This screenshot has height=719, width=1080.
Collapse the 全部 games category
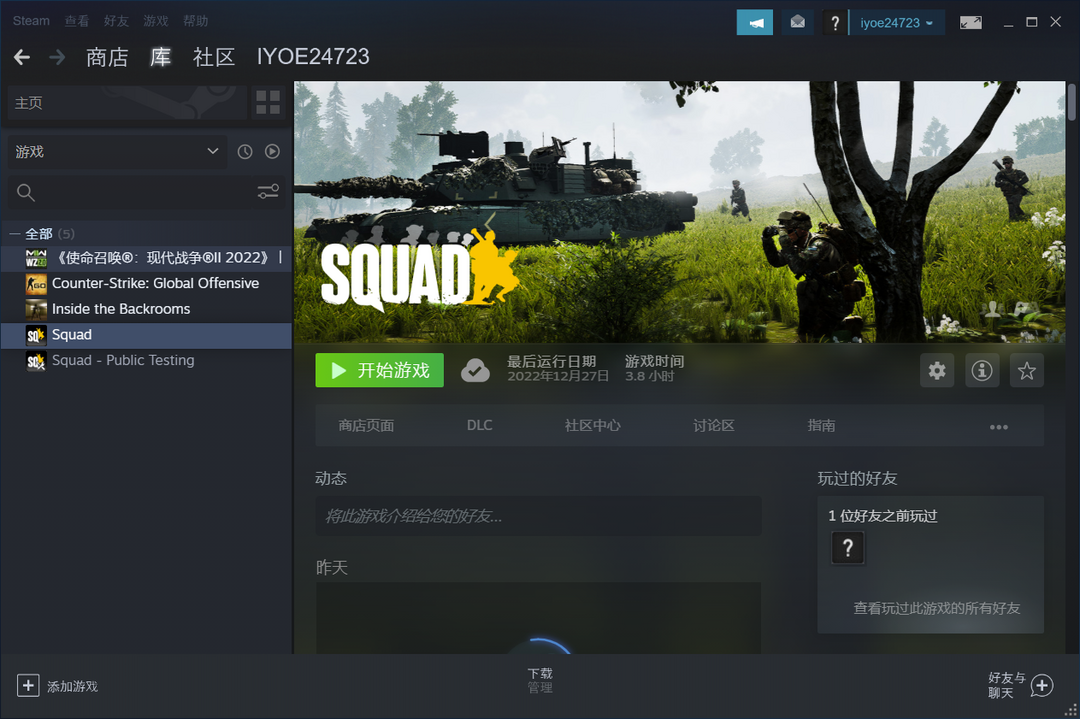(15, 234)
